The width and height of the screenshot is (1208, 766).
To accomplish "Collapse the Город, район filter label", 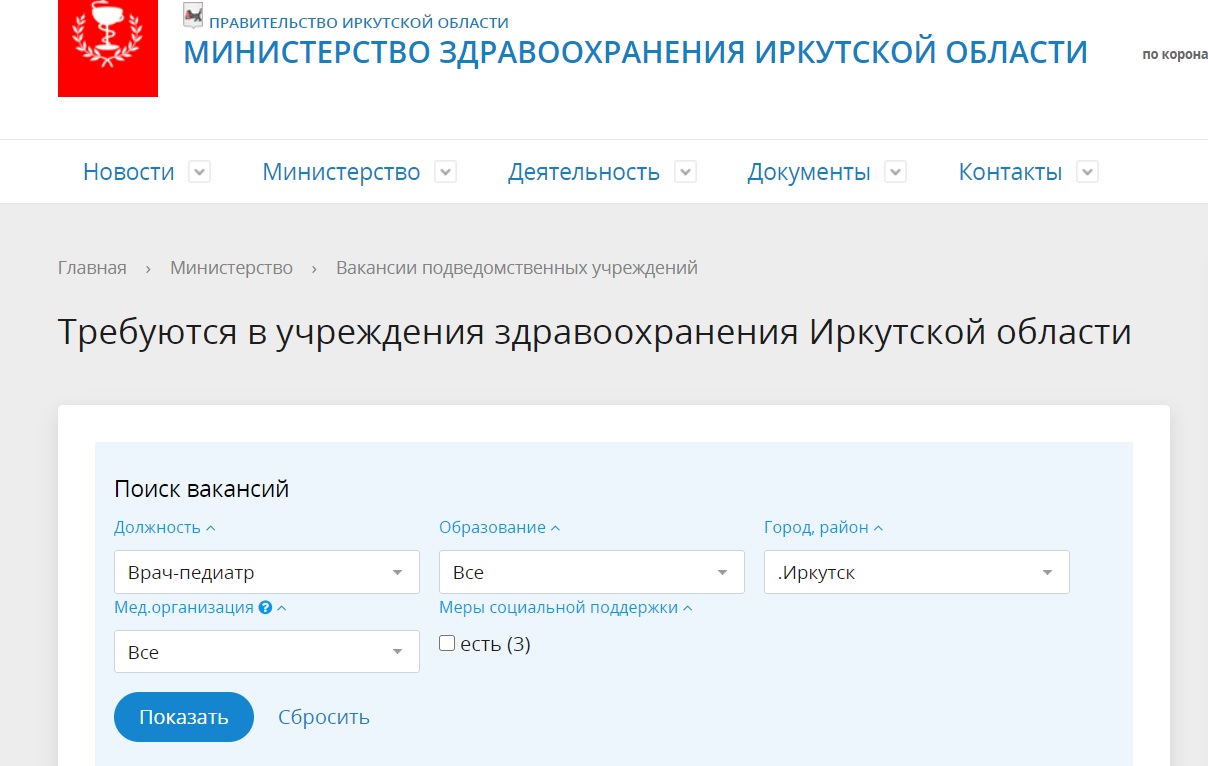I will (824, 527).
